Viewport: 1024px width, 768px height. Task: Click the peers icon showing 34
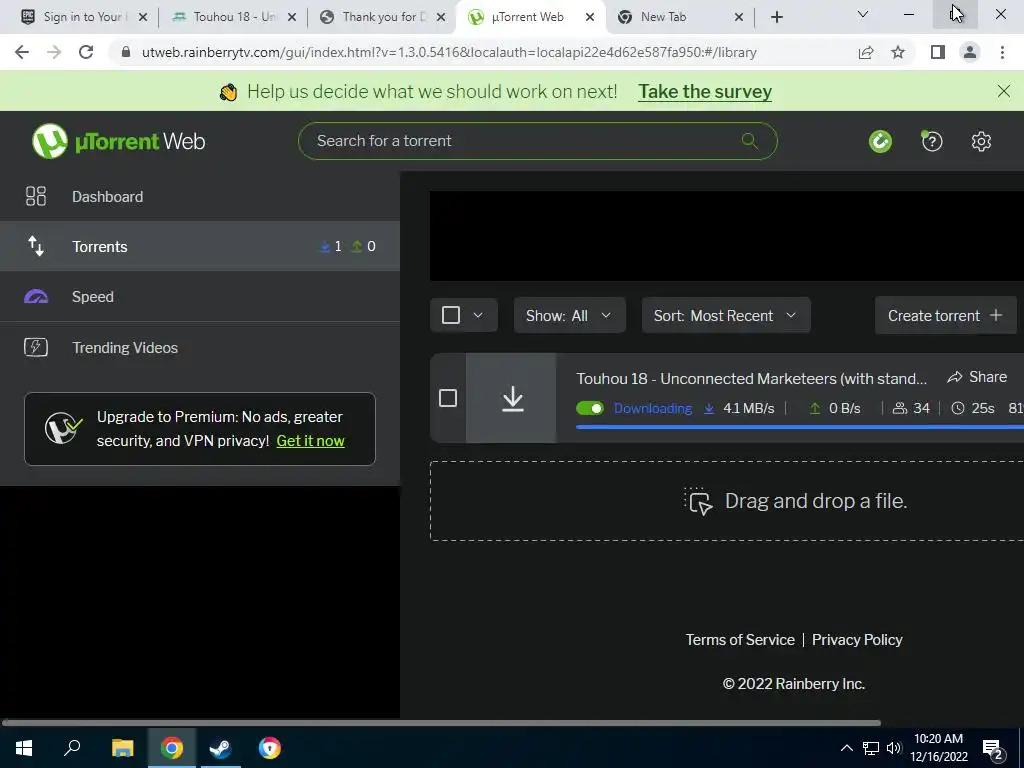click(900, 409)
